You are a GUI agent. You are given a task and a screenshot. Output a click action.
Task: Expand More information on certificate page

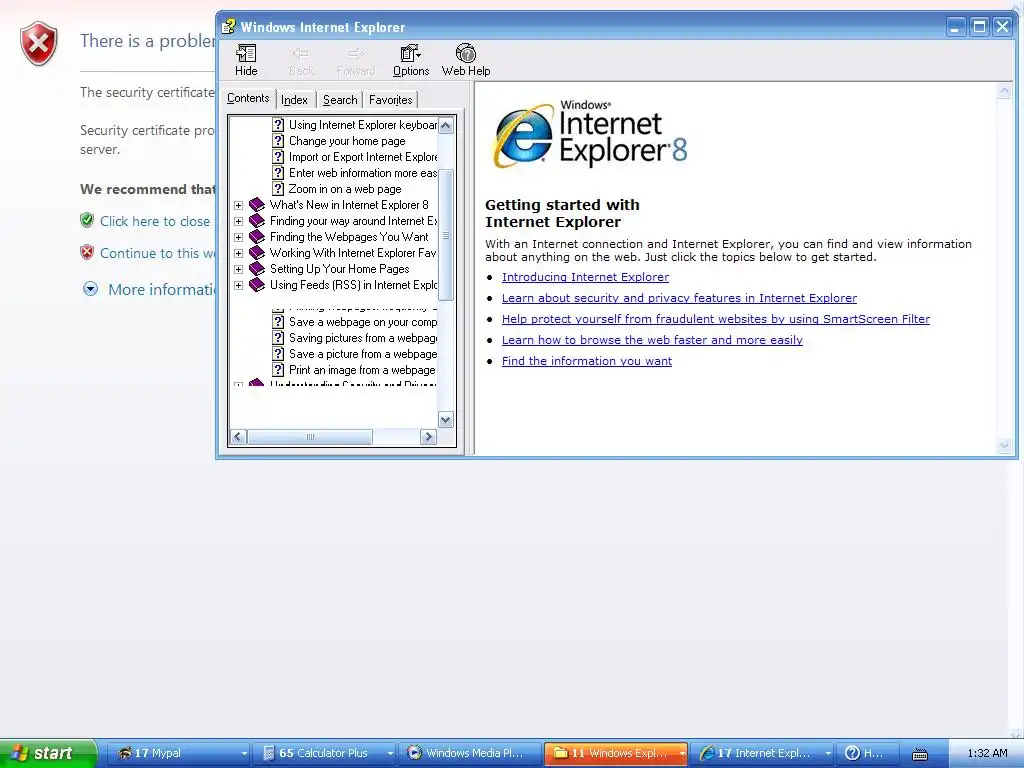(90, 289)
